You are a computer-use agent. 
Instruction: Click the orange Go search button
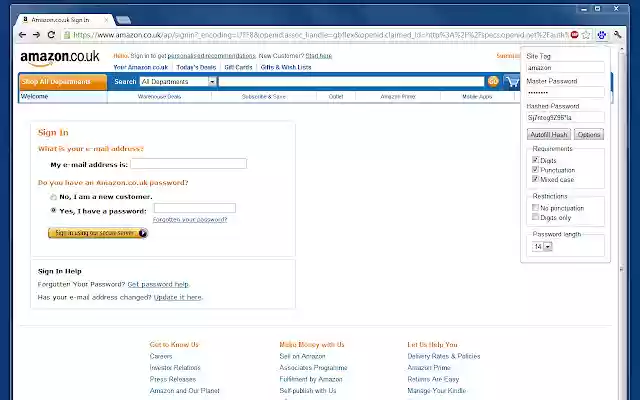(493, 82)
